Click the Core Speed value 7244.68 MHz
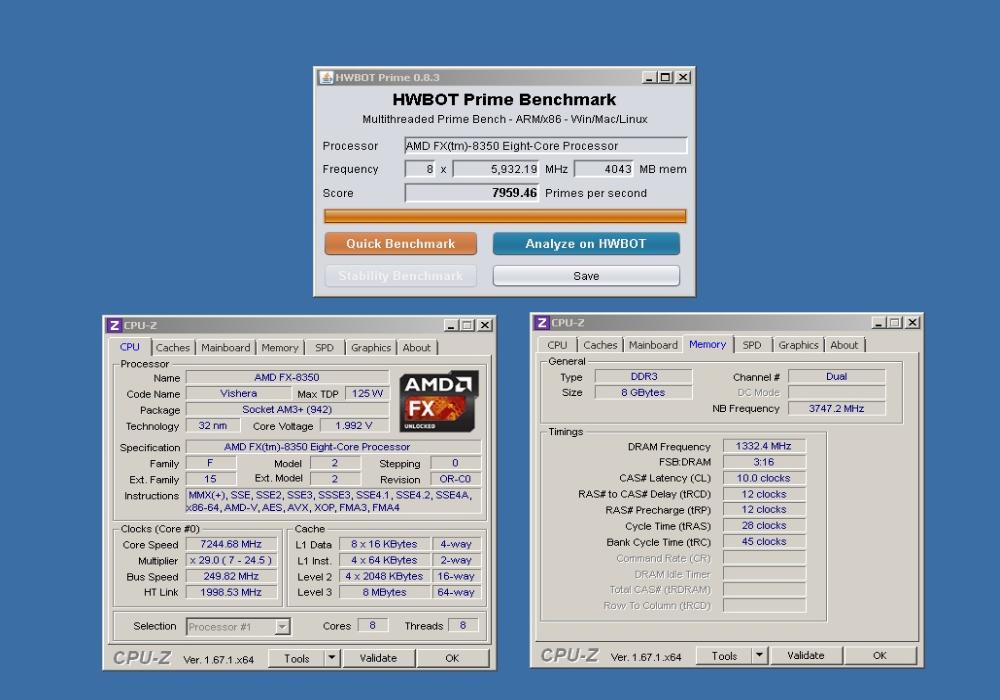The image size is (1000, 700). point(231,544)
